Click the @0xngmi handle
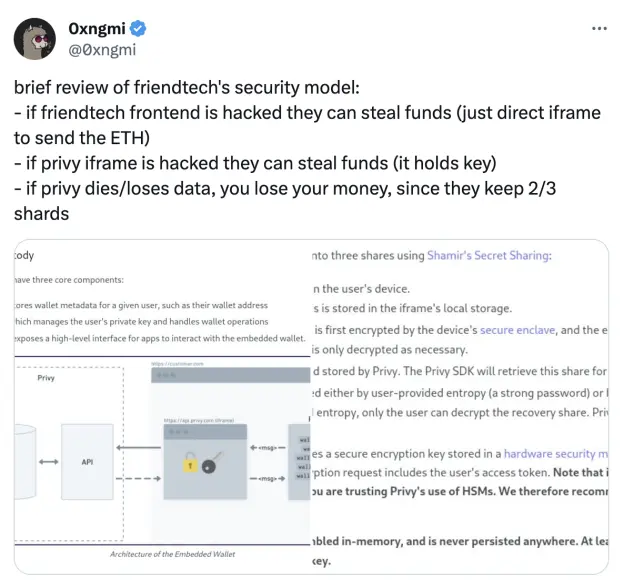 click(102, 50)
